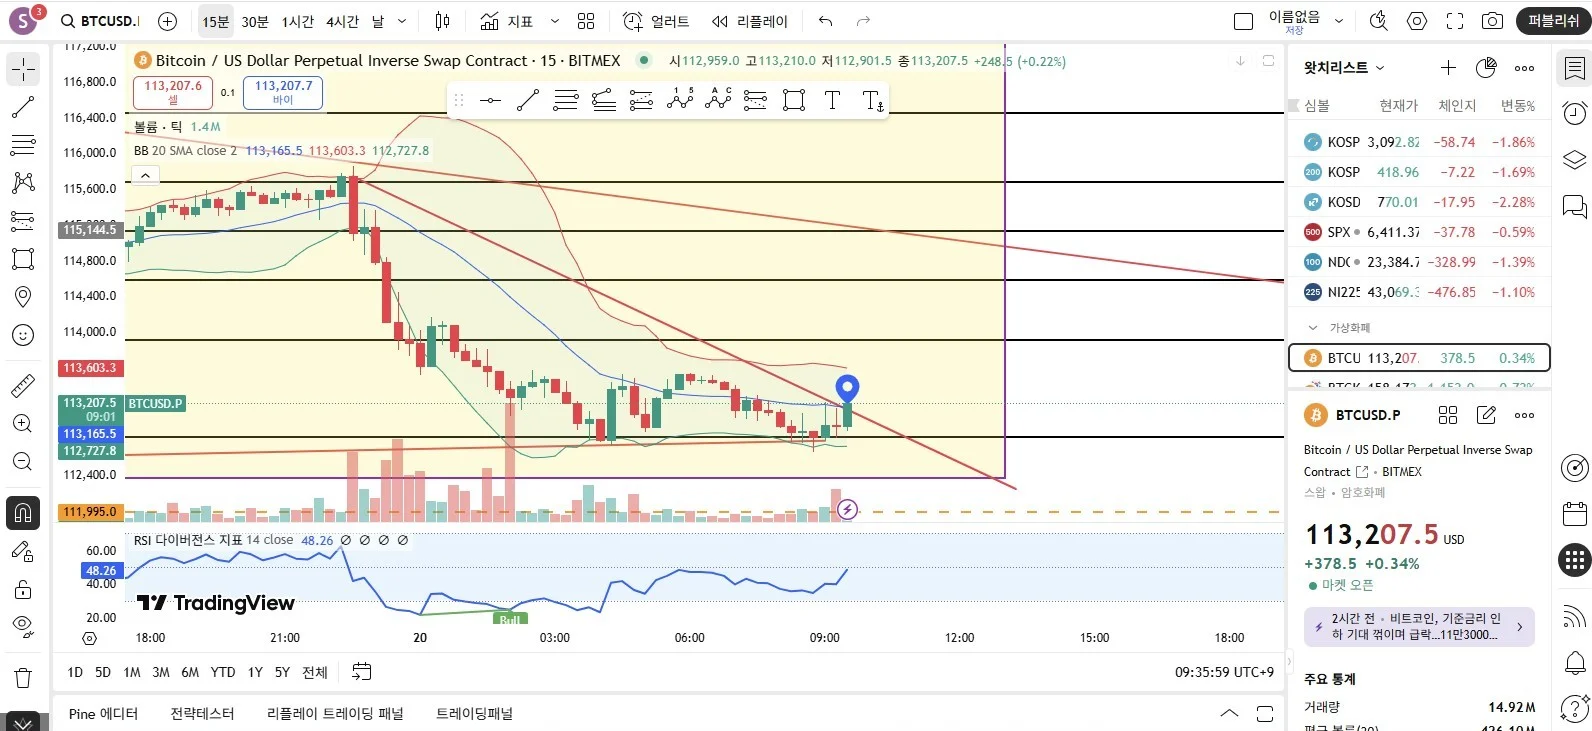Open the chart settings hexagon icon in top toolbar
This screenshot has width=1592, height=731.
click(1417, 21)
